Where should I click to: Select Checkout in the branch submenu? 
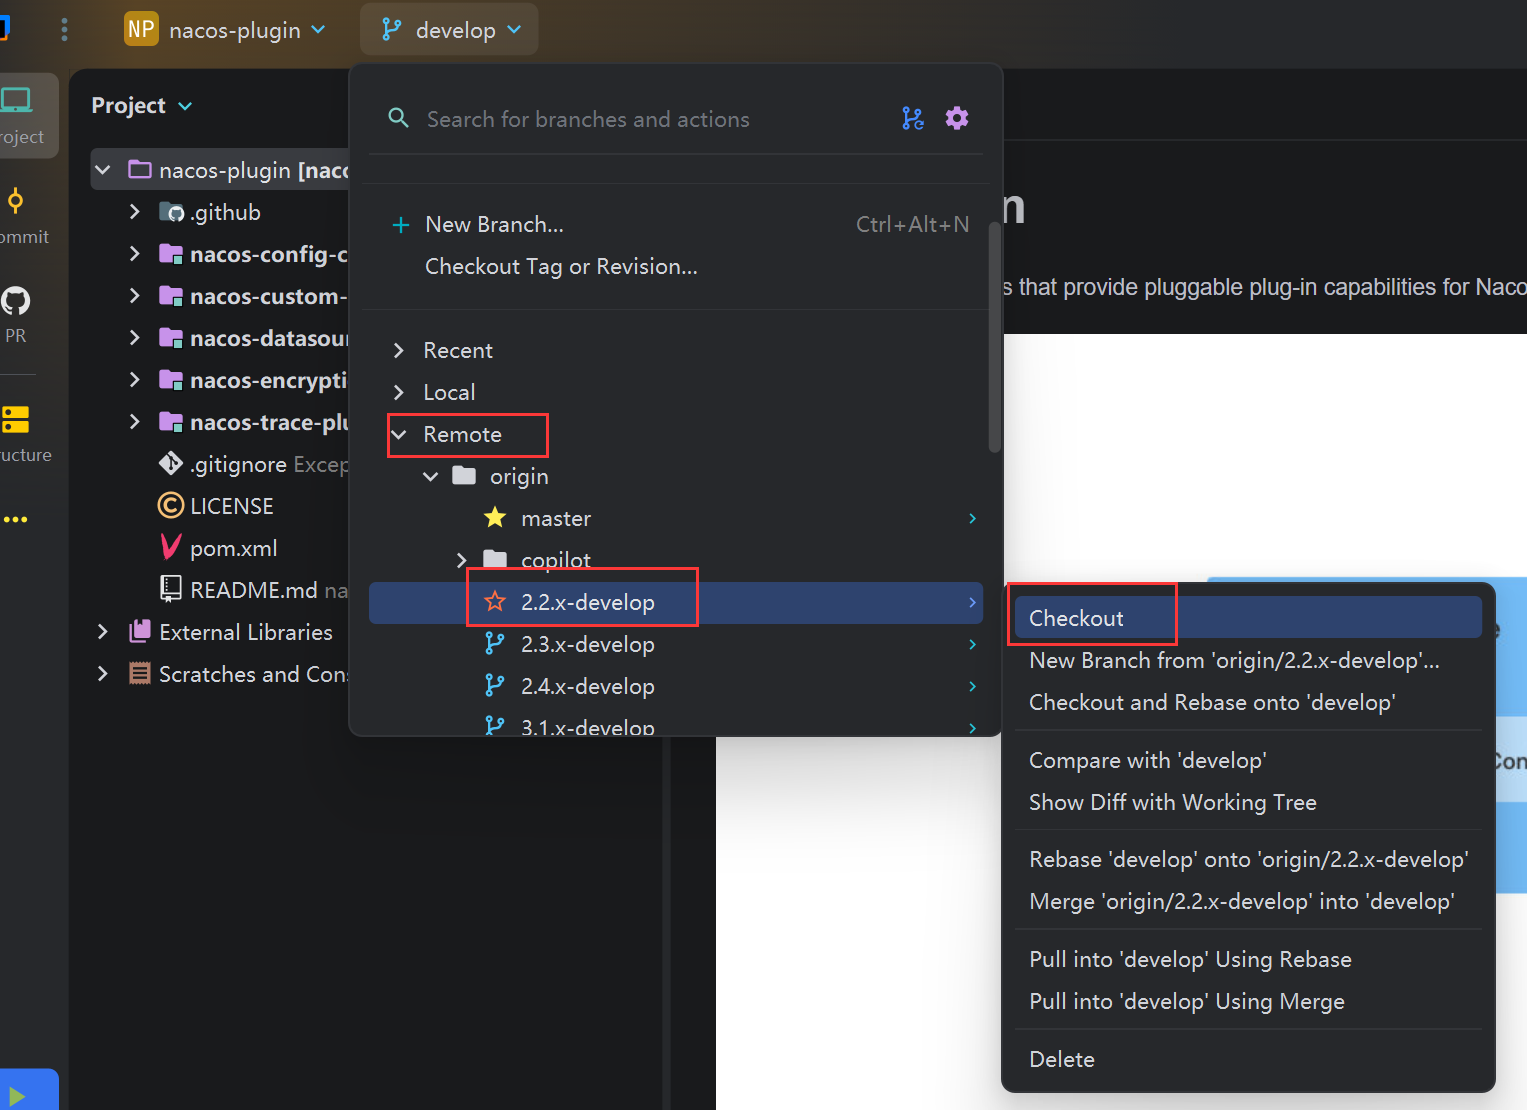[x=1248, y=618]
